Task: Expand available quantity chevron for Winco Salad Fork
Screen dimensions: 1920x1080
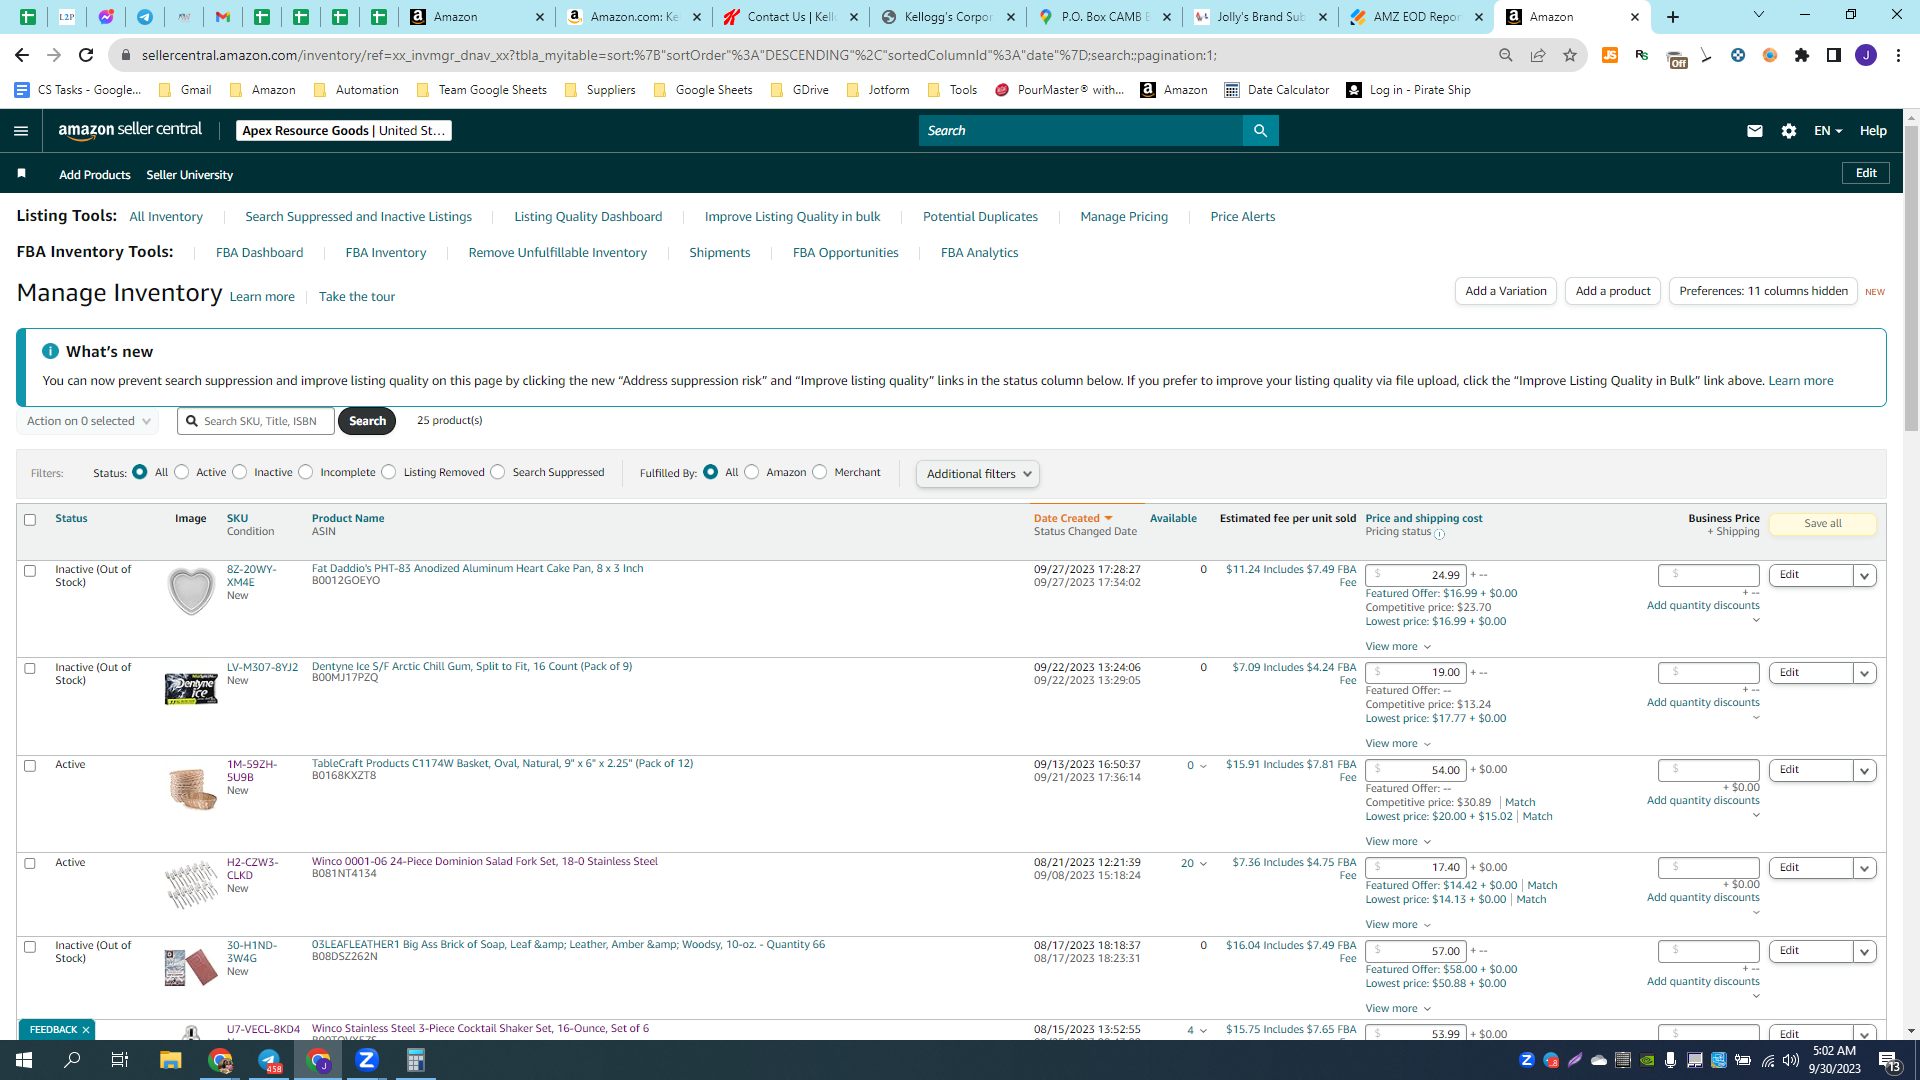Action: 1203,864
